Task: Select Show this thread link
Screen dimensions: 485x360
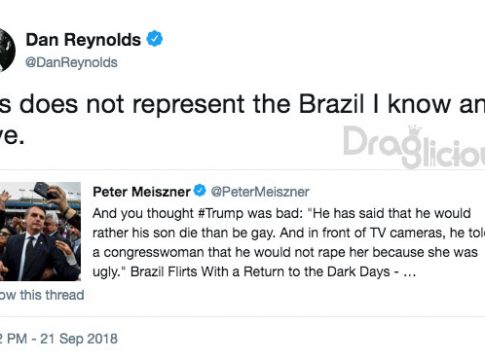Action: point(42,295)
